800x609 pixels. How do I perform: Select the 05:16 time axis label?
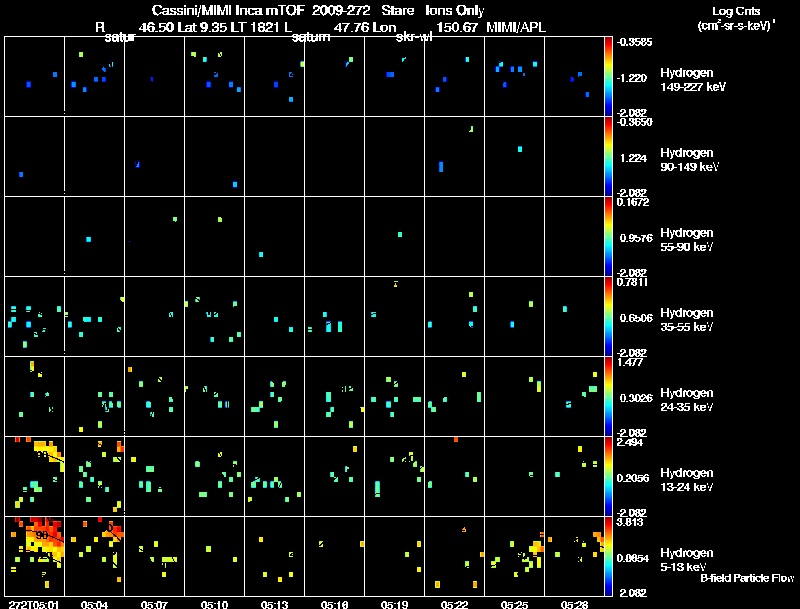pyautogui.click(x=335, y=604)
